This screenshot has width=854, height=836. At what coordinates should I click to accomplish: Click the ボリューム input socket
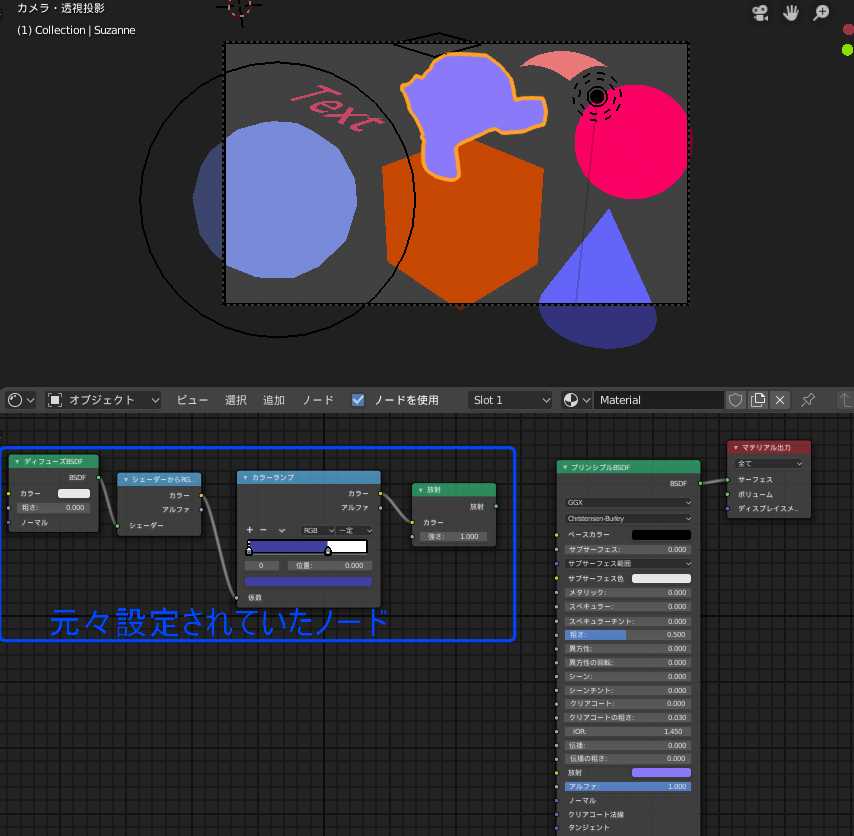click(x=728, y=495)
